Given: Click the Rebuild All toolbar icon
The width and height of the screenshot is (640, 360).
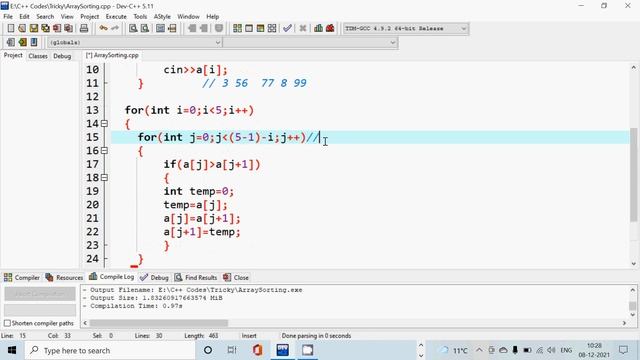Looking at the screenshot, I should point(272,28).
